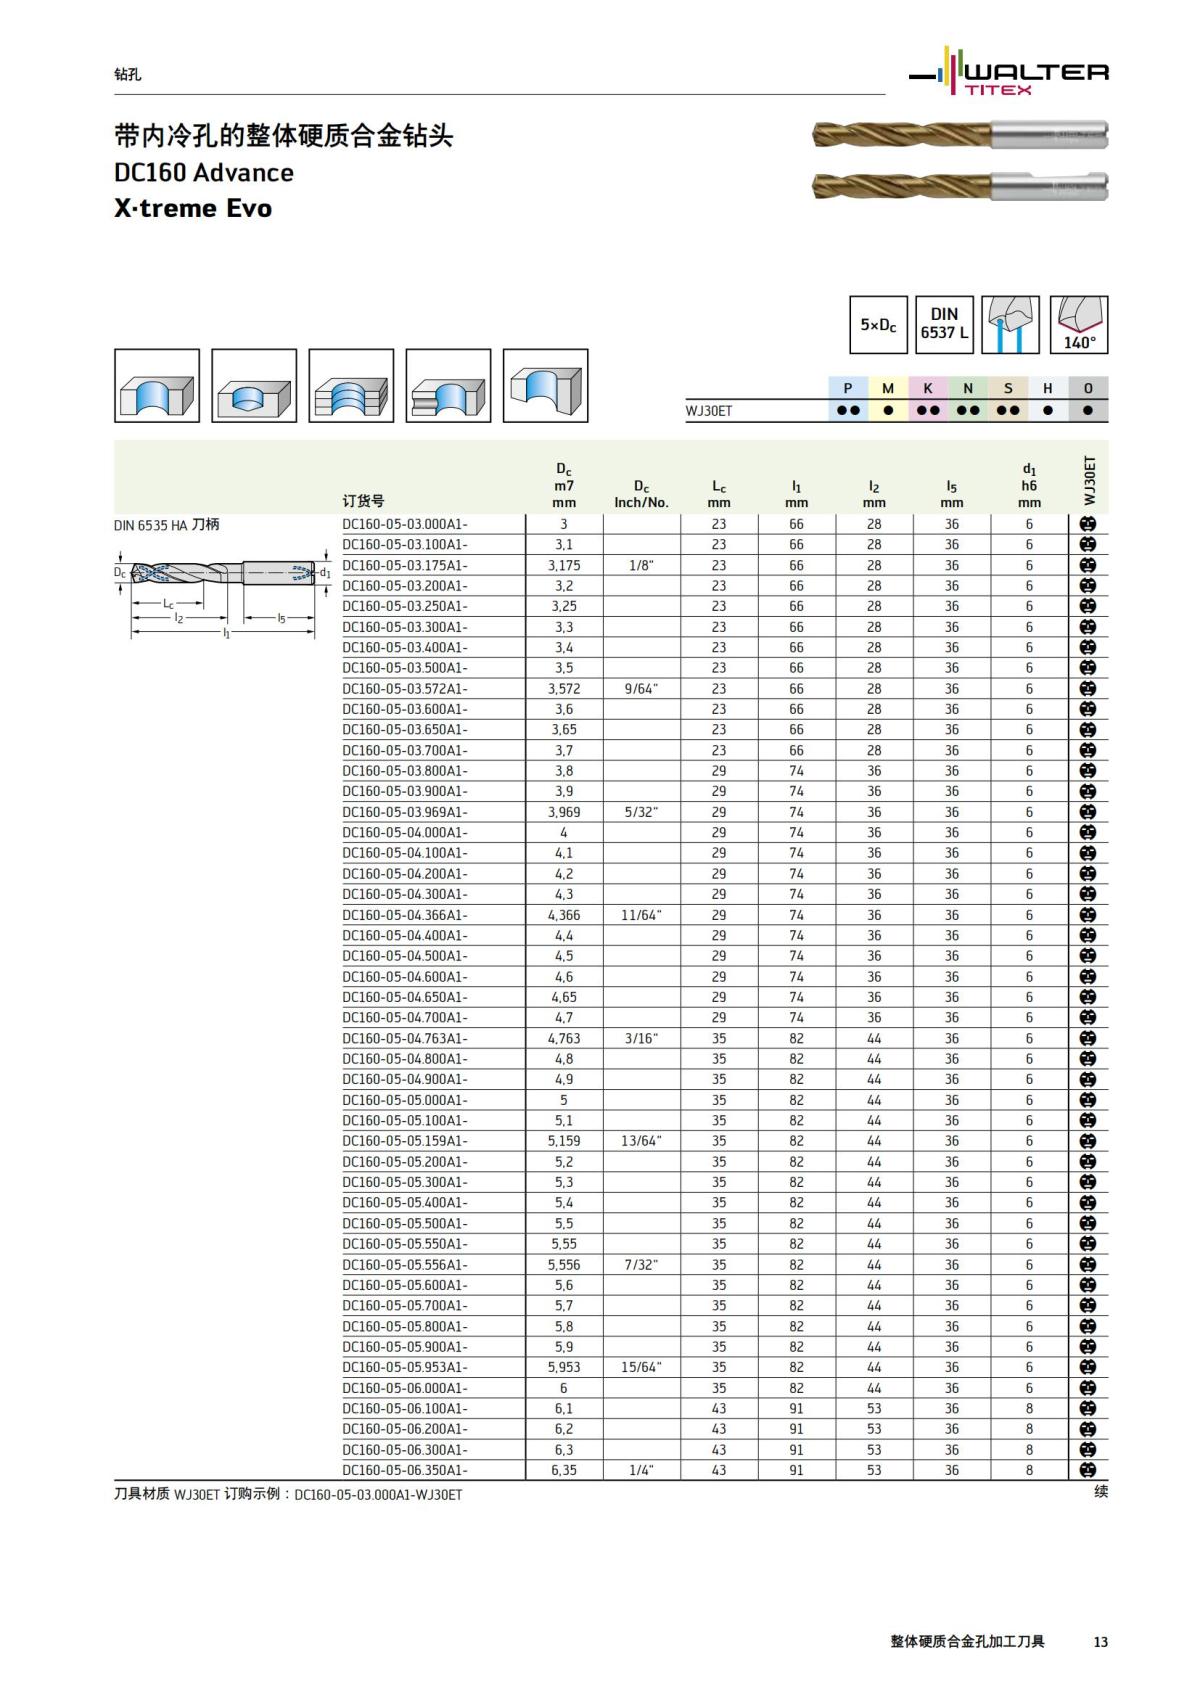Click the internal coolant drill icon
Viewport: 1200px width, 1697px height.
[x=1010, y=324]
